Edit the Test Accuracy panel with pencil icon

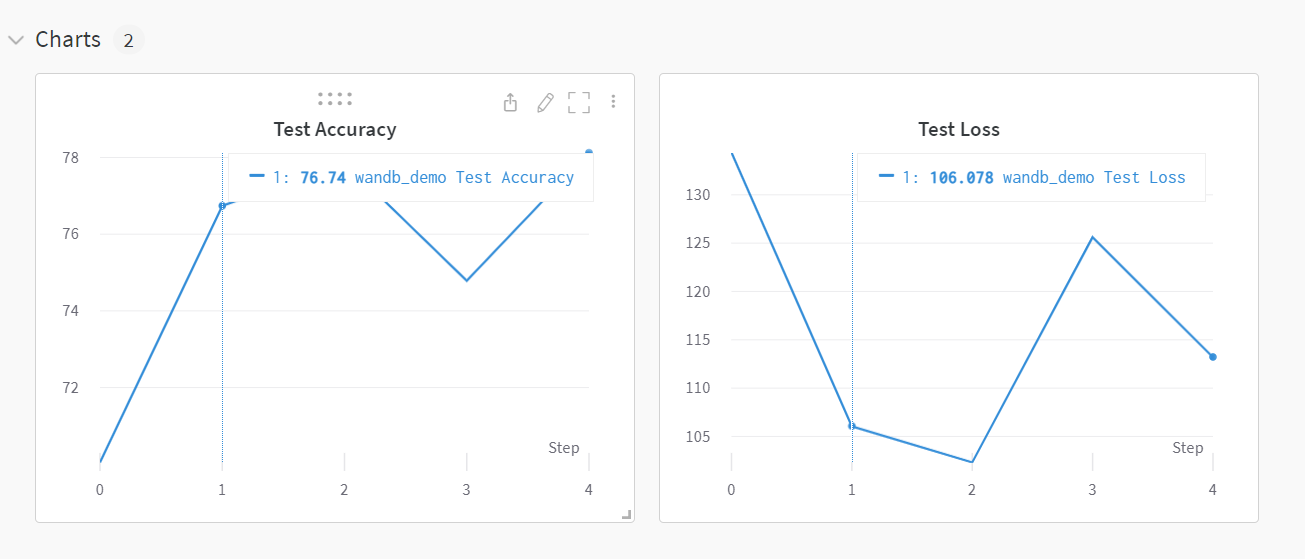pos(545,102)
